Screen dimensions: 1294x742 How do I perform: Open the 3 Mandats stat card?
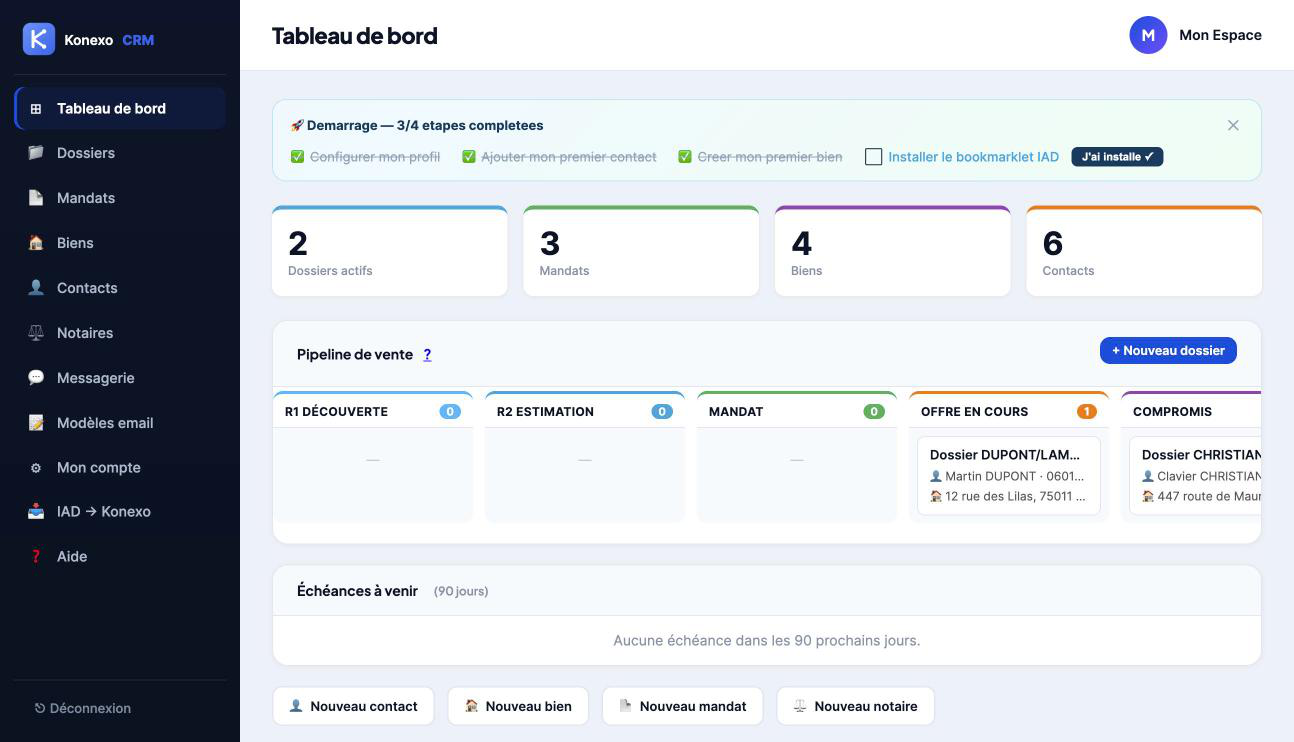pyautogui.click(x=641, y=251)
